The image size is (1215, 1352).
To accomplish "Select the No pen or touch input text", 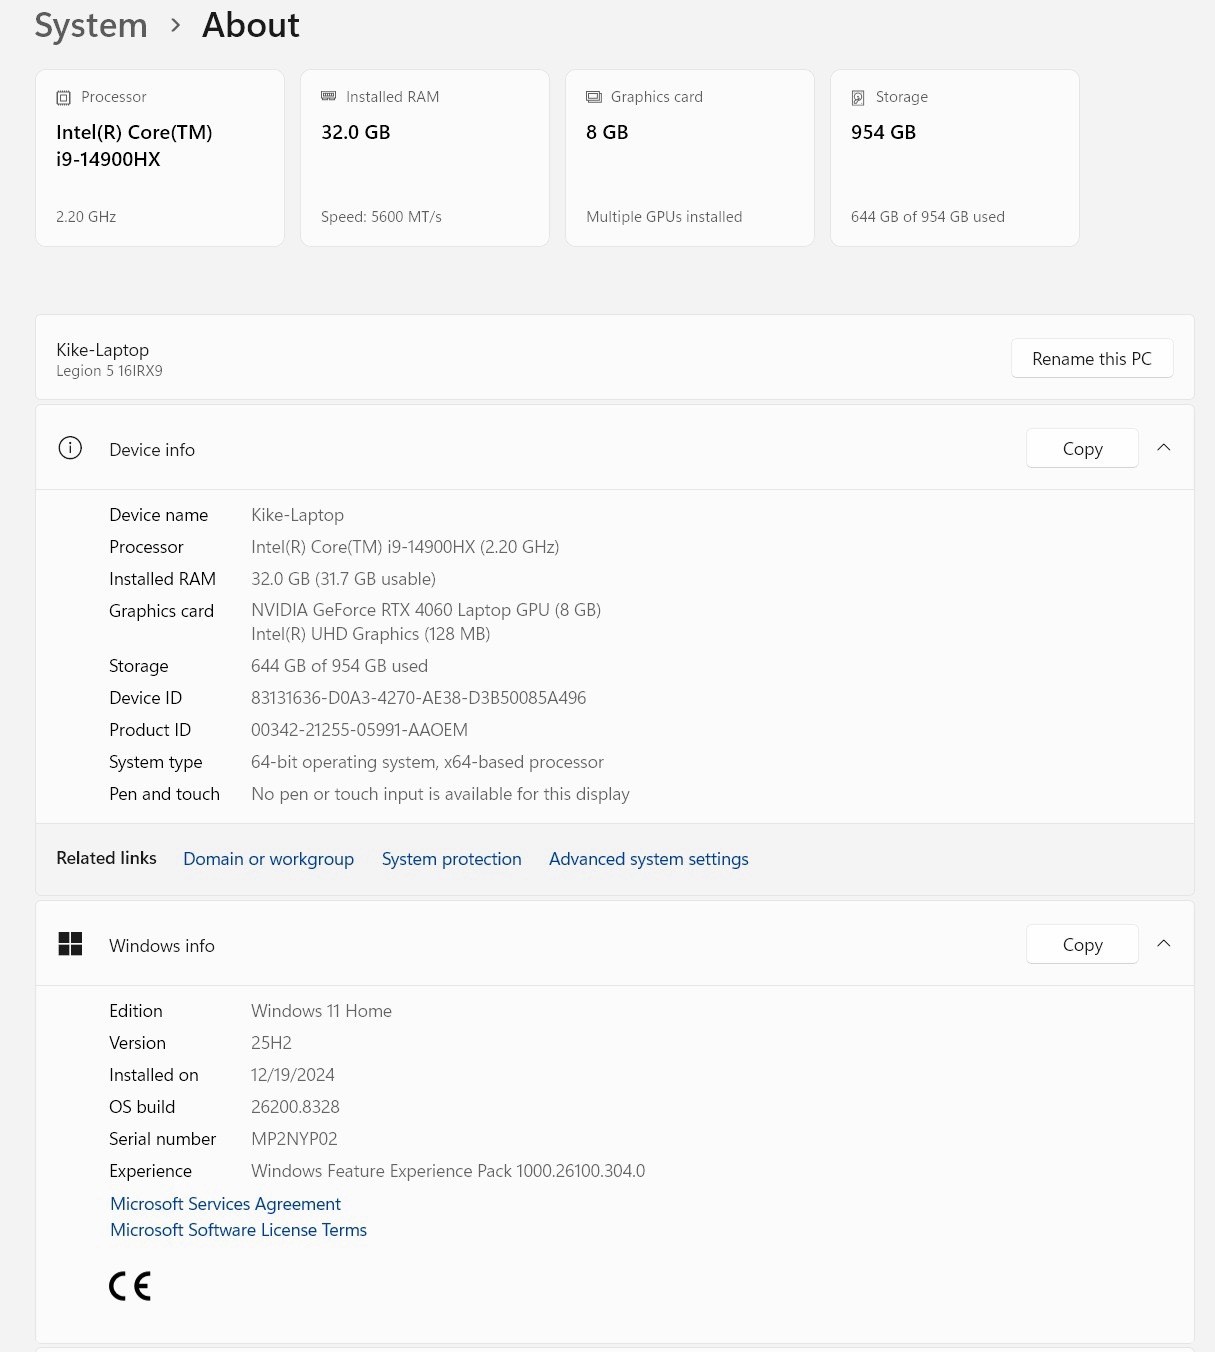I will [440, 794].
